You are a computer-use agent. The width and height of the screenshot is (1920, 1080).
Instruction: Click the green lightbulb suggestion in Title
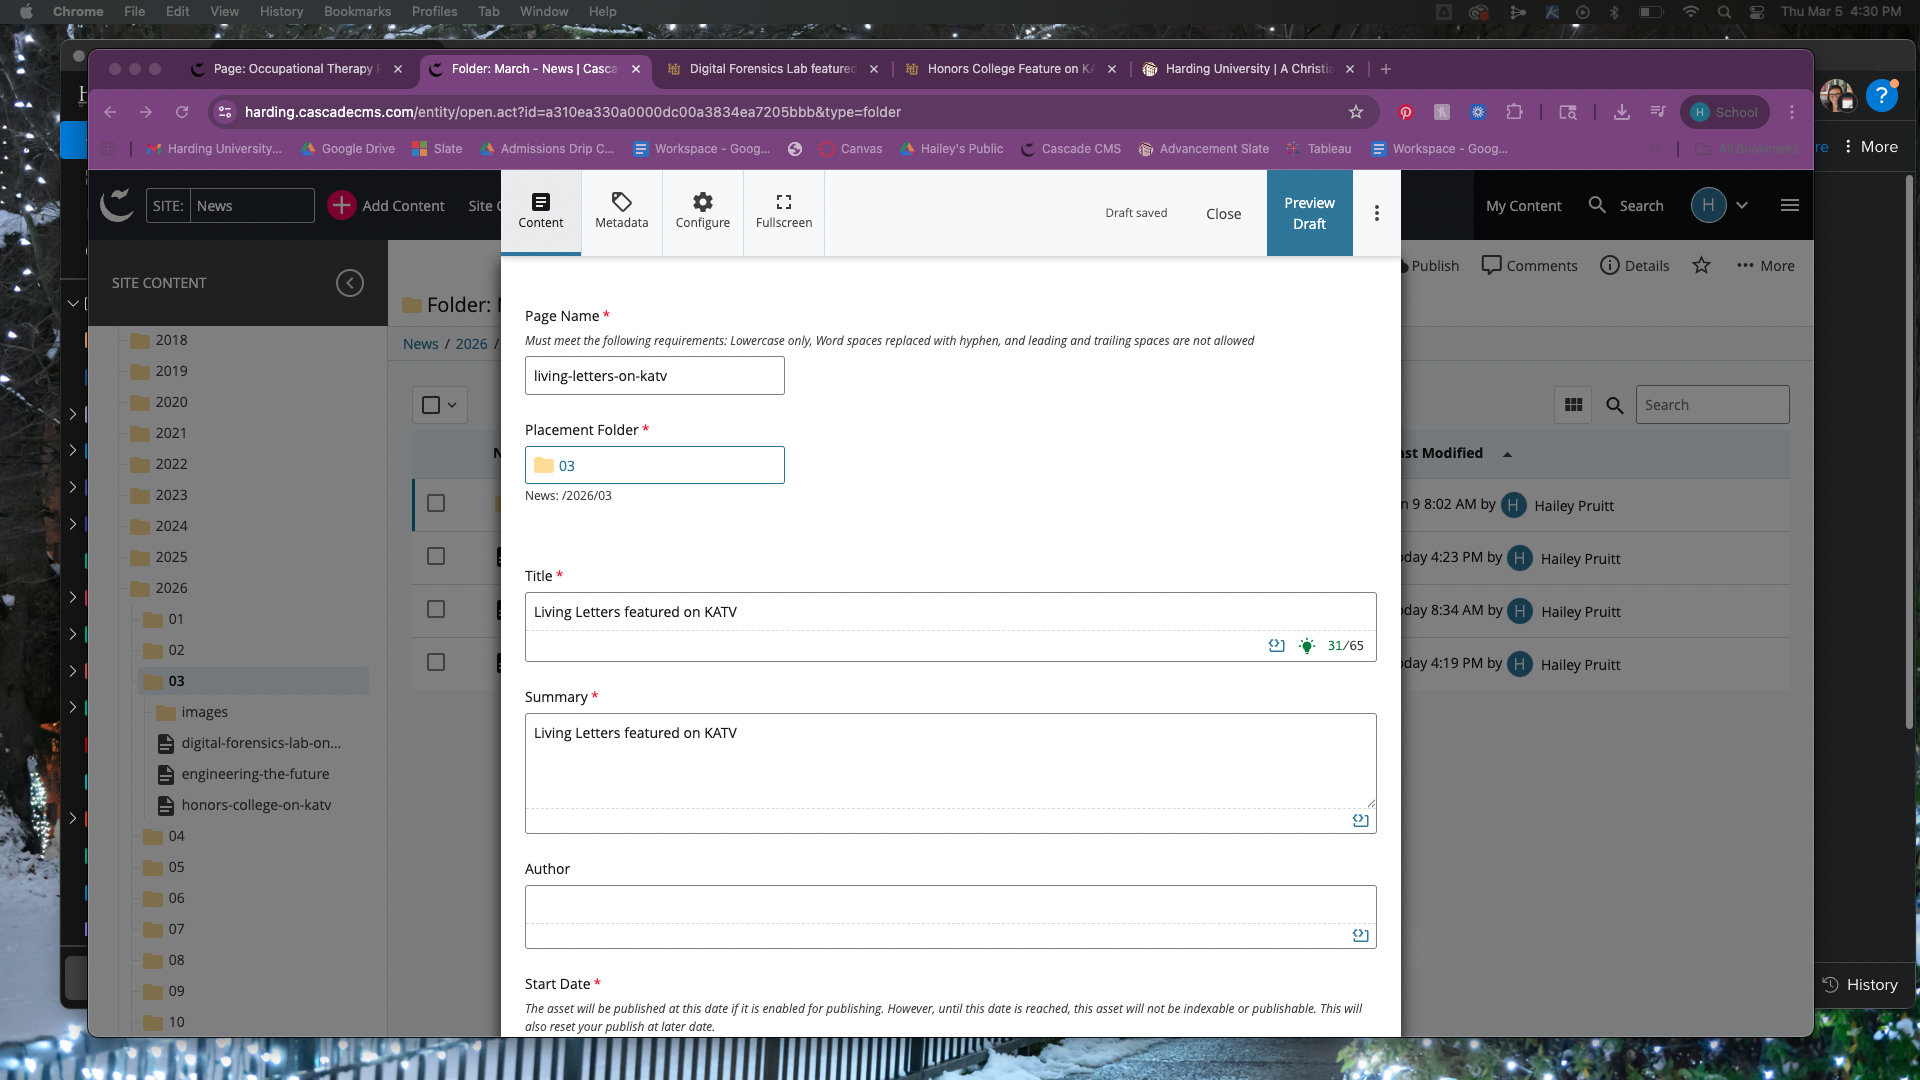tap(1306, 646)
